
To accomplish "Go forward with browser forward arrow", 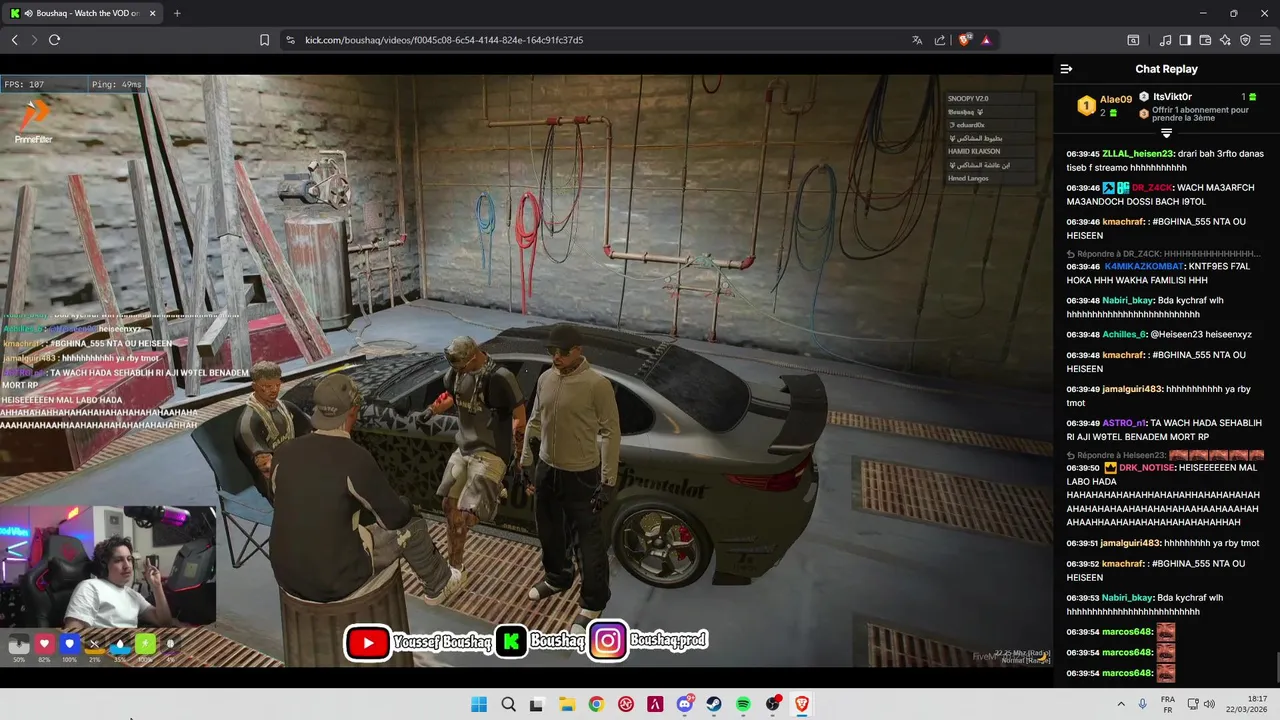I will click(x=34, y=40).
